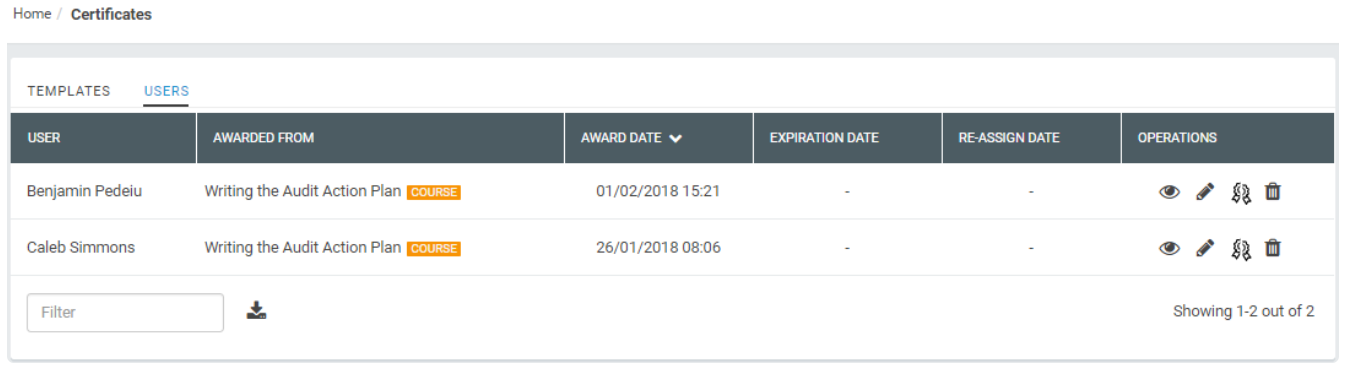
Task: Preview Caleb Simmons' certificate with eye icon
Action: pos(1169,248)
